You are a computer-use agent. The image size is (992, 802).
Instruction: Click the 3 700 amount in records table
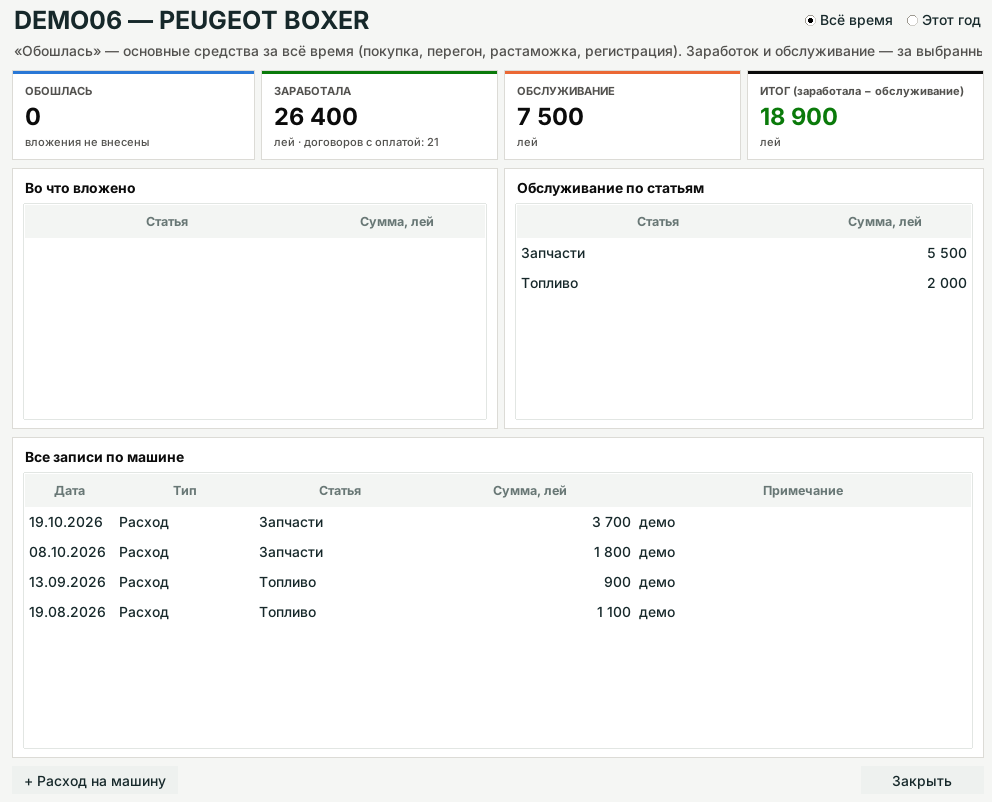pos(611,522)
